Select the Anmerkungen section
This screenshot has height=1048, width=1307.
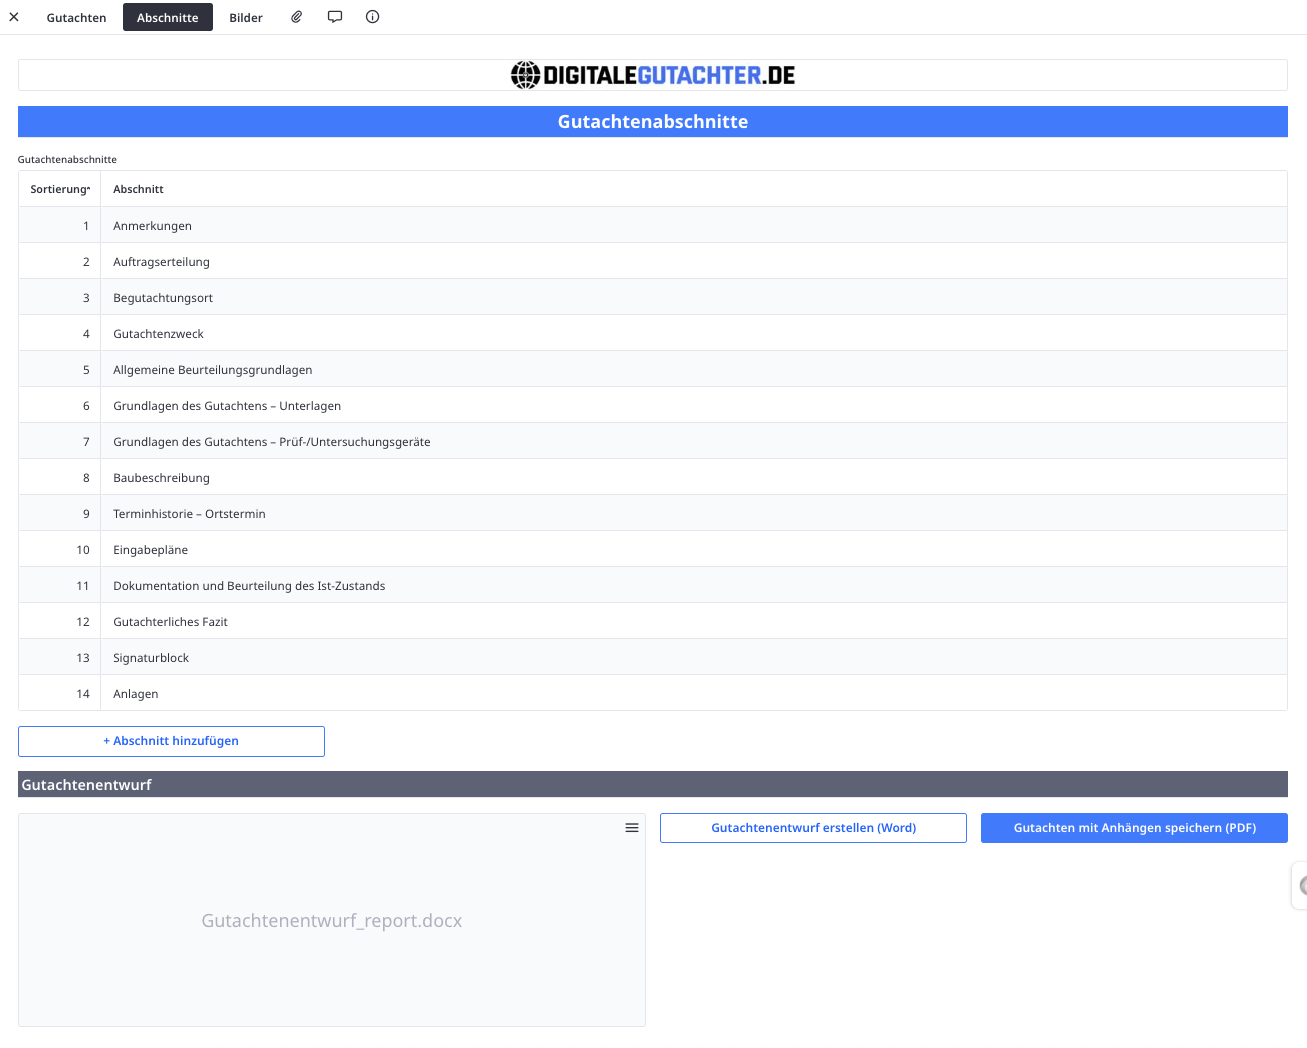click(152, 225)
